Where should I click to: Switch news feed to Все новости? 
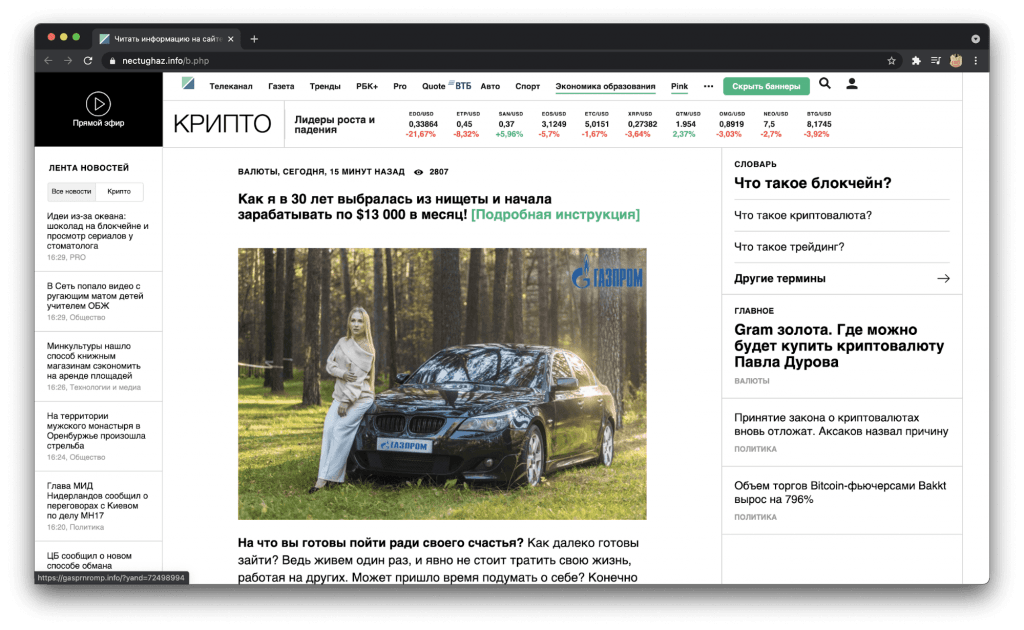click(x=71, y=191)
